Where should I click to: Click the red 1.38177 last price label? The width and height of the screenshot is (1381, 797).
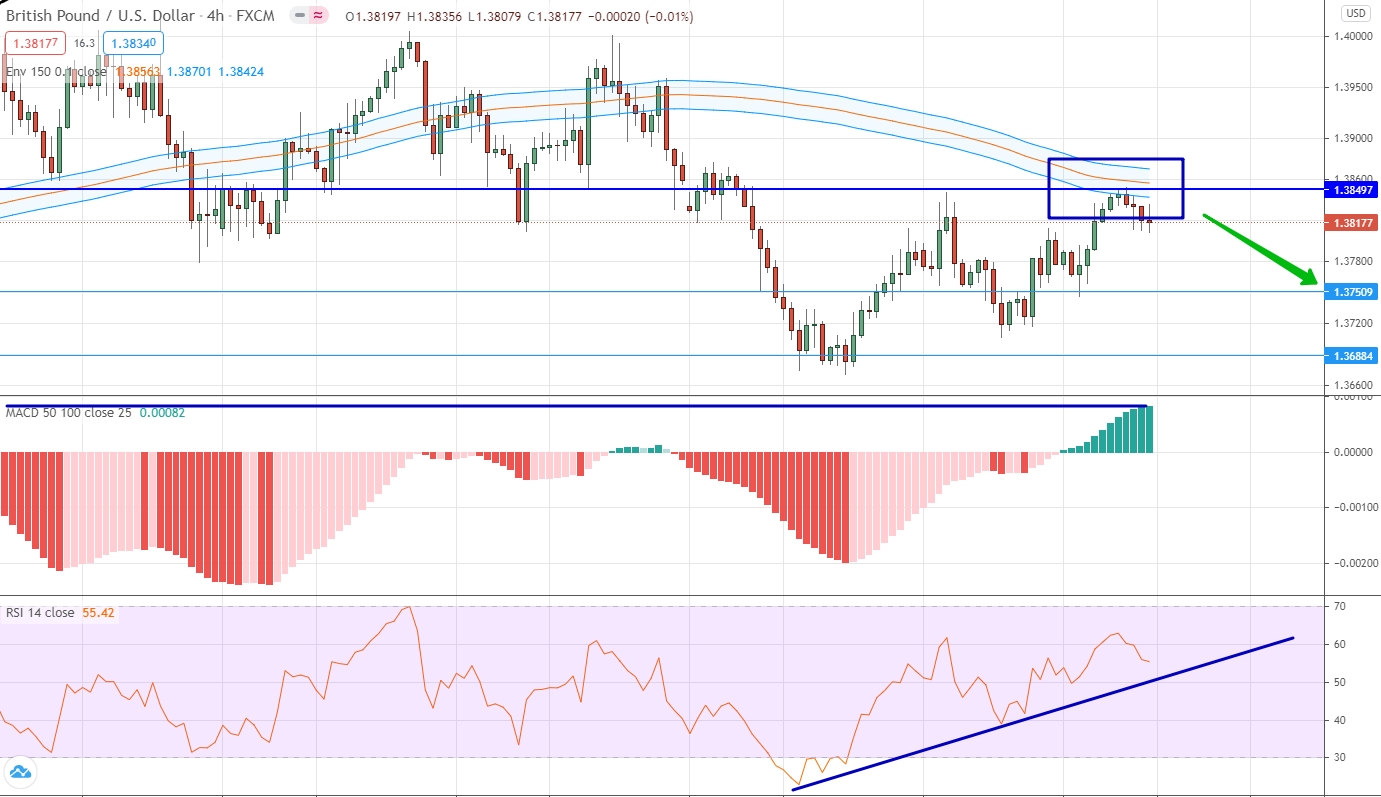coord(1351,222)
